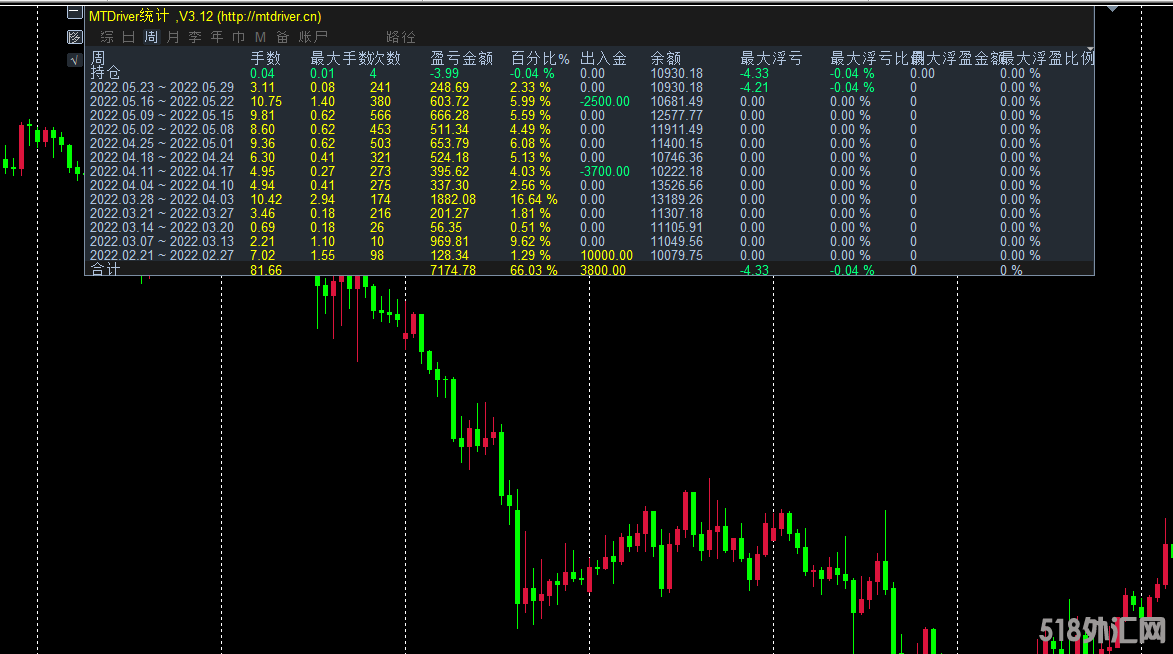Open the M tab in statistics panel
This screenshot has height=654, width=1173.
tap(260, 37)
